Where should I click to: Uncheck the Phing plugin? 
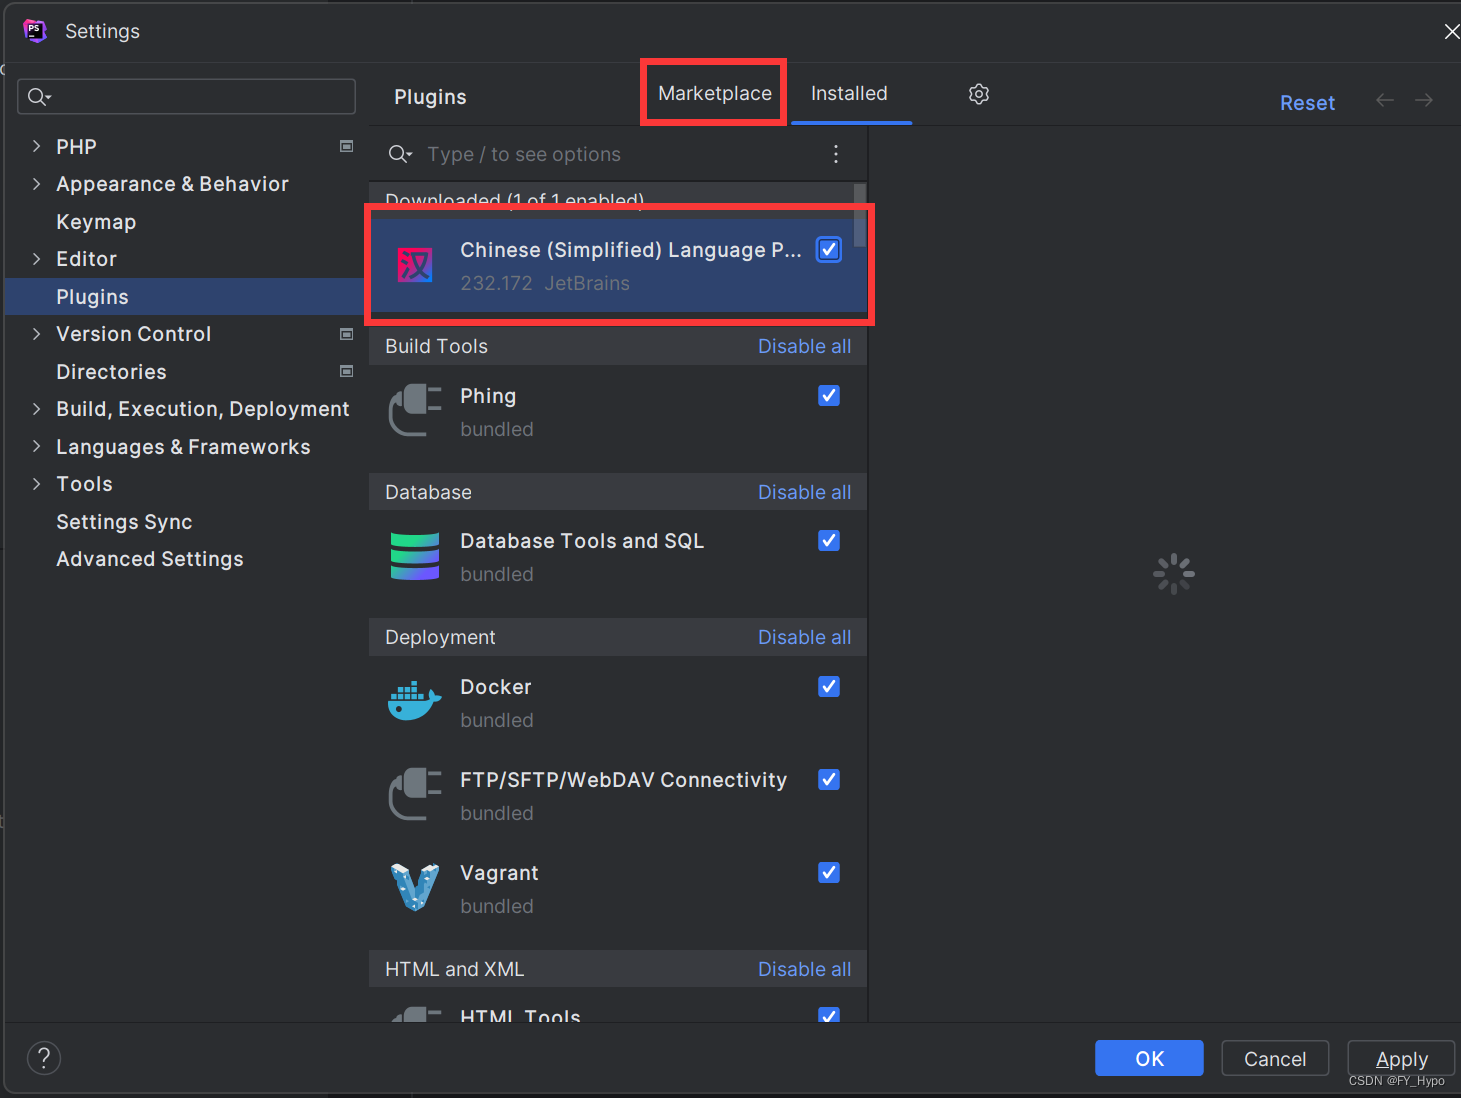point(829,395)
